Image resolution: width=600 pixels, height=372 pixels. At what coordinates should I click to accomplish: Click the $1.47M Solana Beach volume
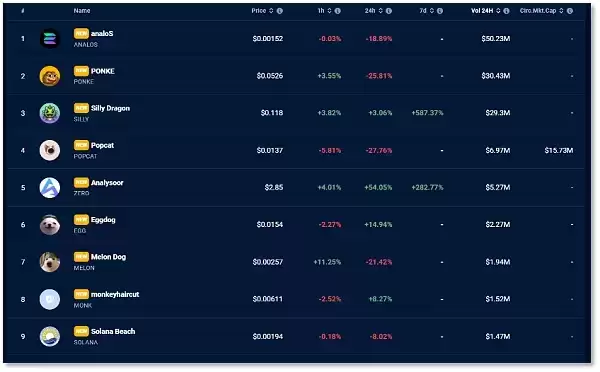coord(498,336)
